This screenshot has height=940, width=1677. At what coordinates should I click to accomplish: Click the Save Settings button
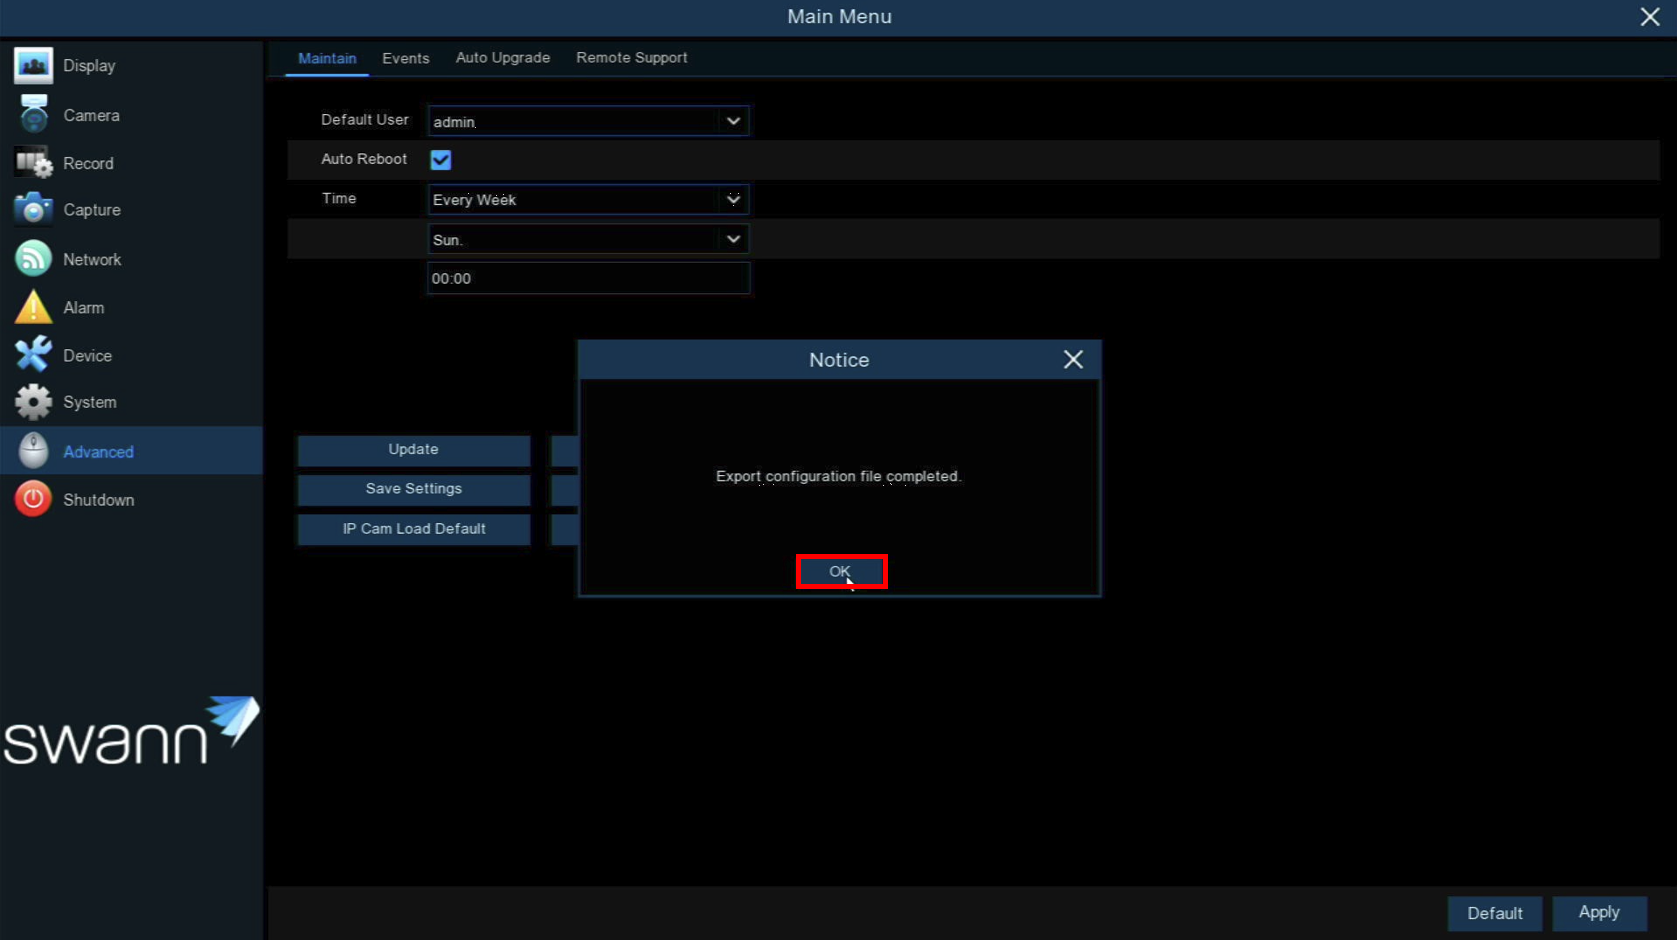(414, 489)
